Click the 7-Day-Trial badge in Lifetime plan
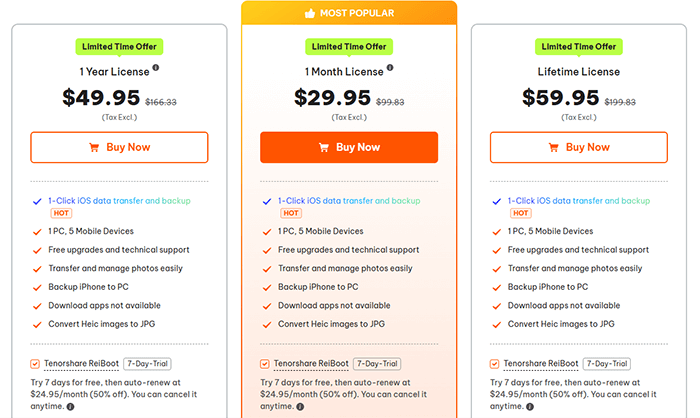 pyautogui.click(x=607, y=364)
